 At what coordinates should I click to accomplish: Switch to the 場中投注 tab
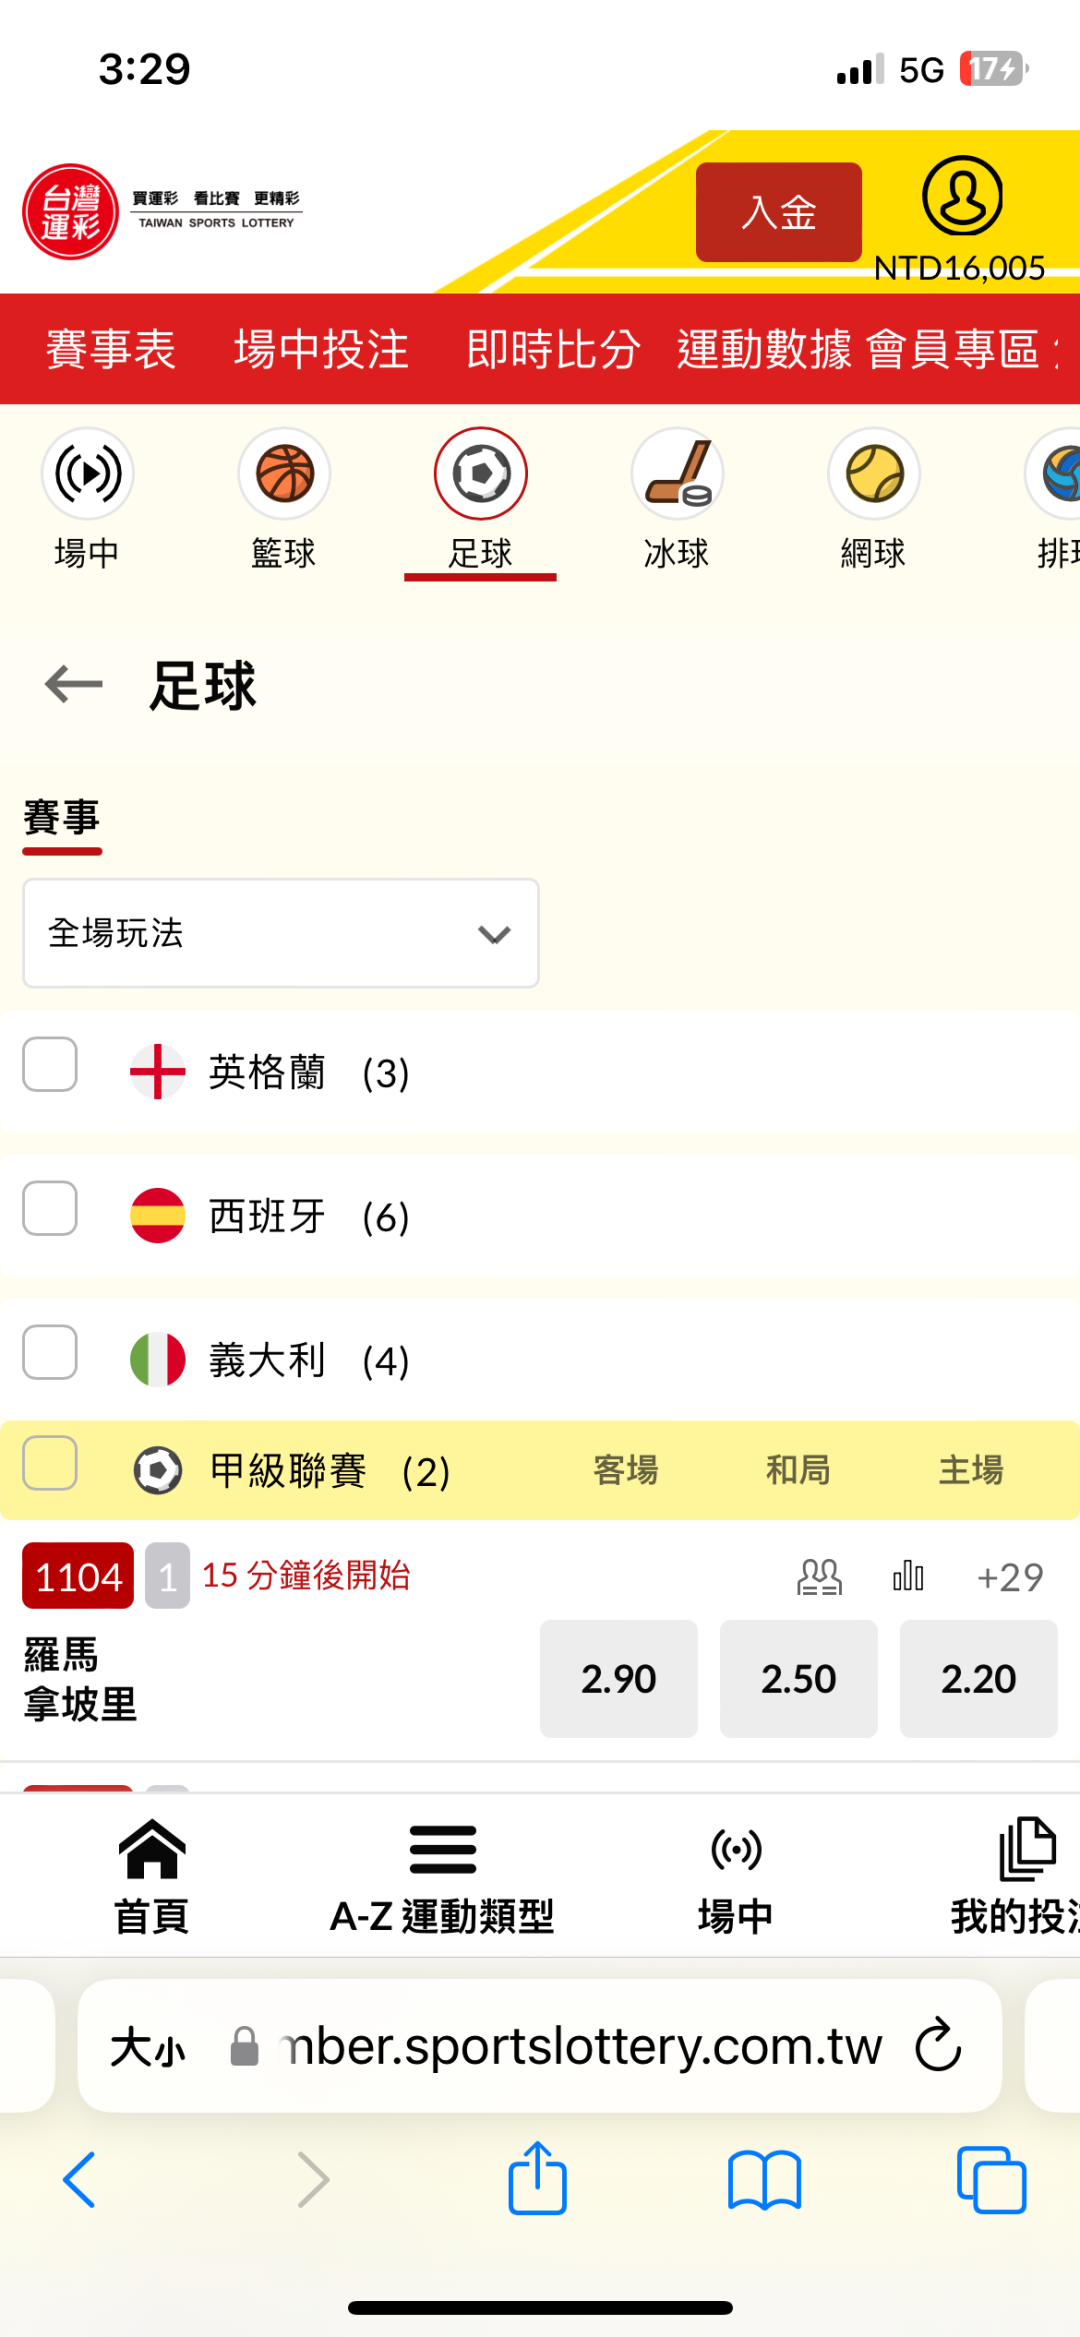point(321,350)
